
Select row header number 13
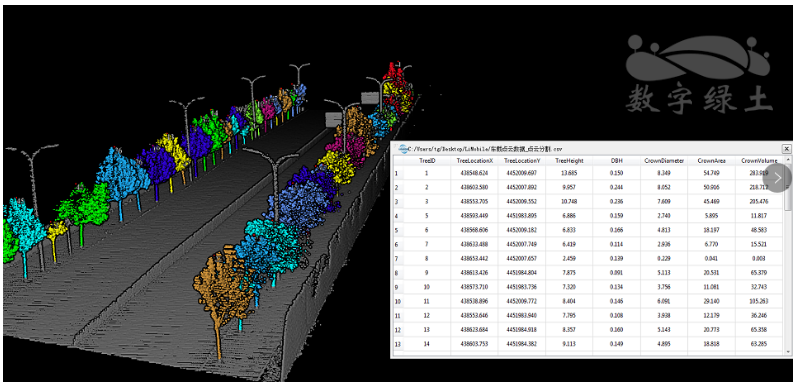click(x=397, y=344)
